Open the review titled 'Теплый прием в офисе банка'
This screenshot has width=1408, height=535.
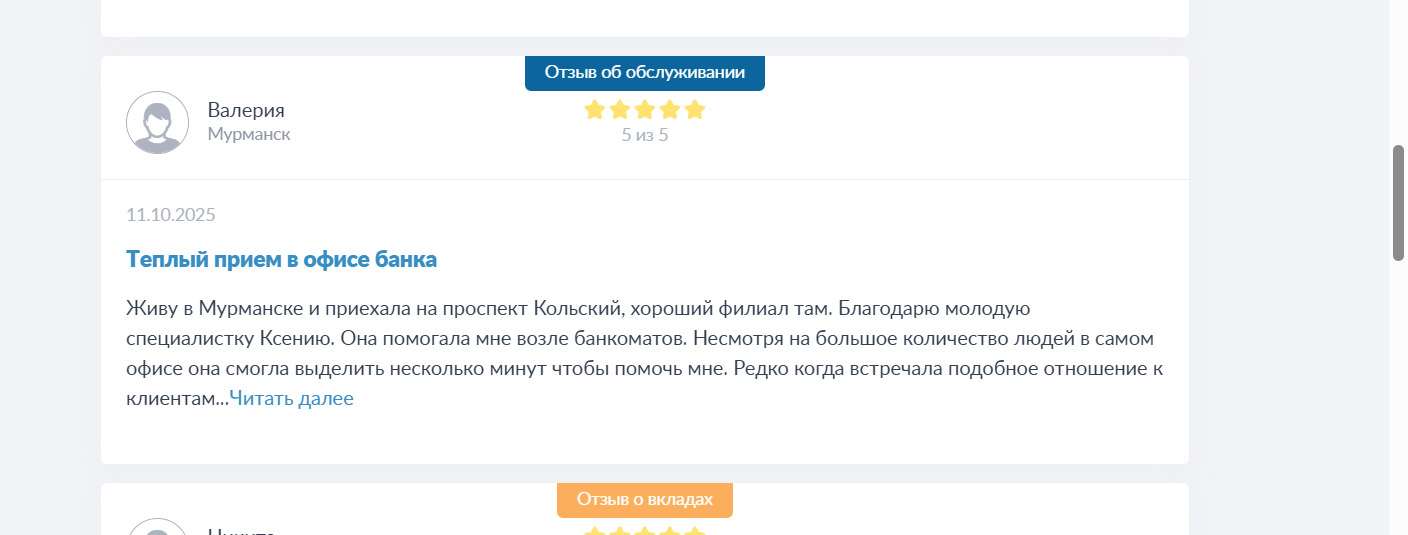(x=281, y=259)
